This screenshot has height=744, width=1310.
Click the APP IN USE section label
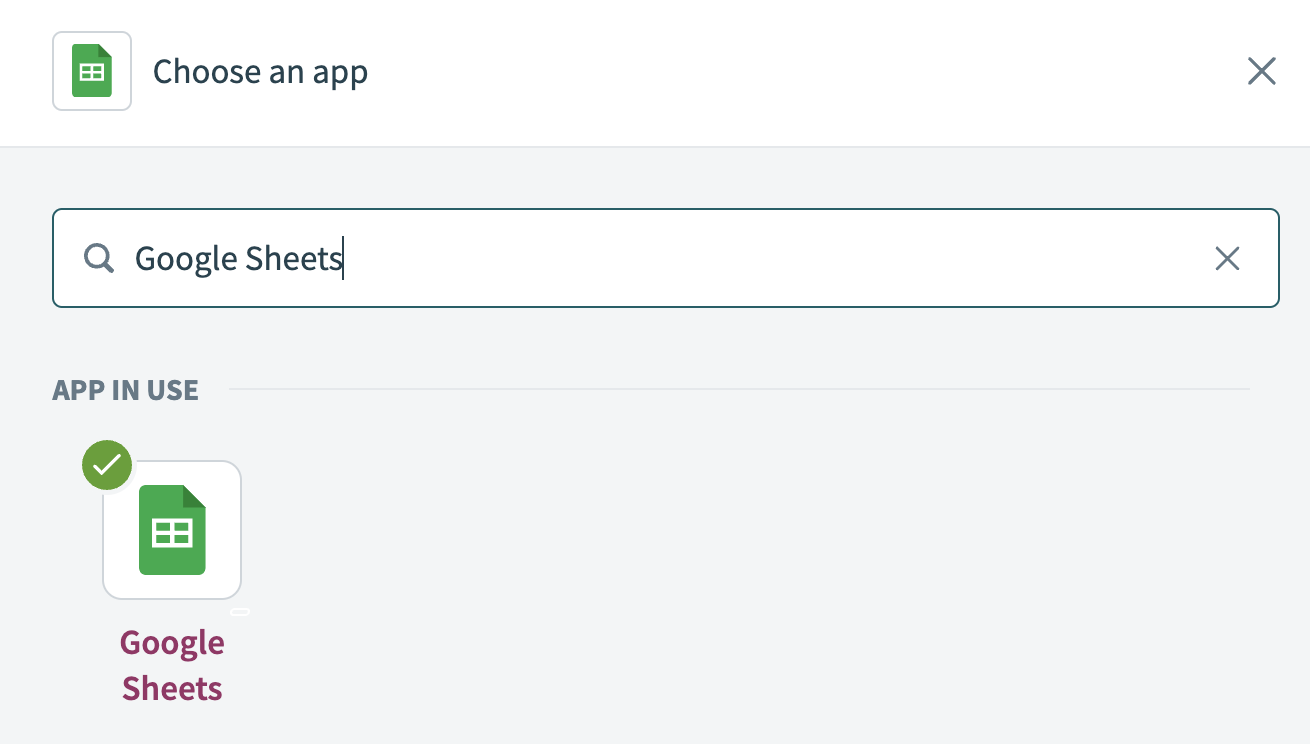point(125,390)
